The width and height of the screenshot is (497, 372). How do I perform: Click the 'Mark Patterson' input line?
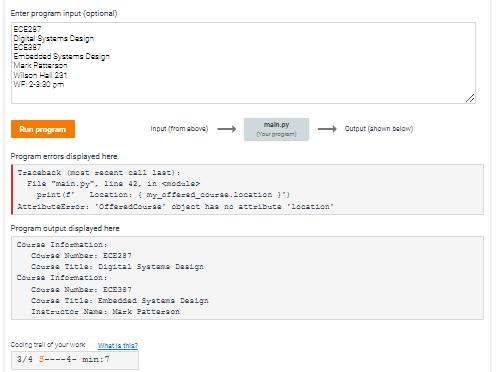tap(40, 66)
